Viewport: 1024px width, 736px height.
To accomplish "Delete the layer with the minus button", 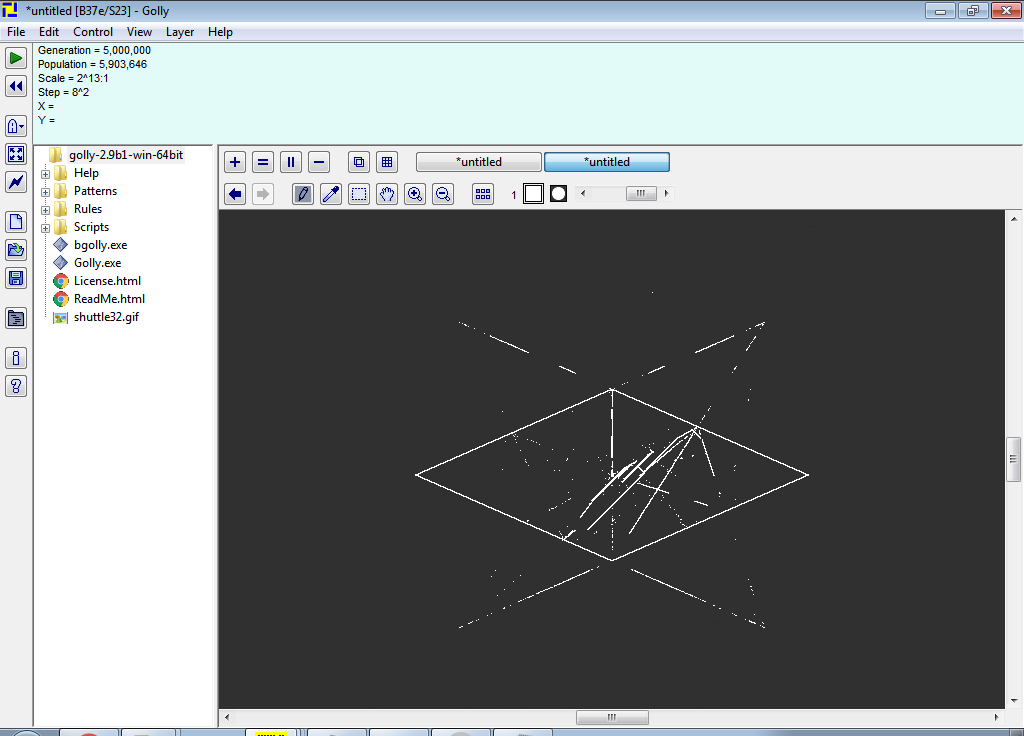I will [319, 162].
